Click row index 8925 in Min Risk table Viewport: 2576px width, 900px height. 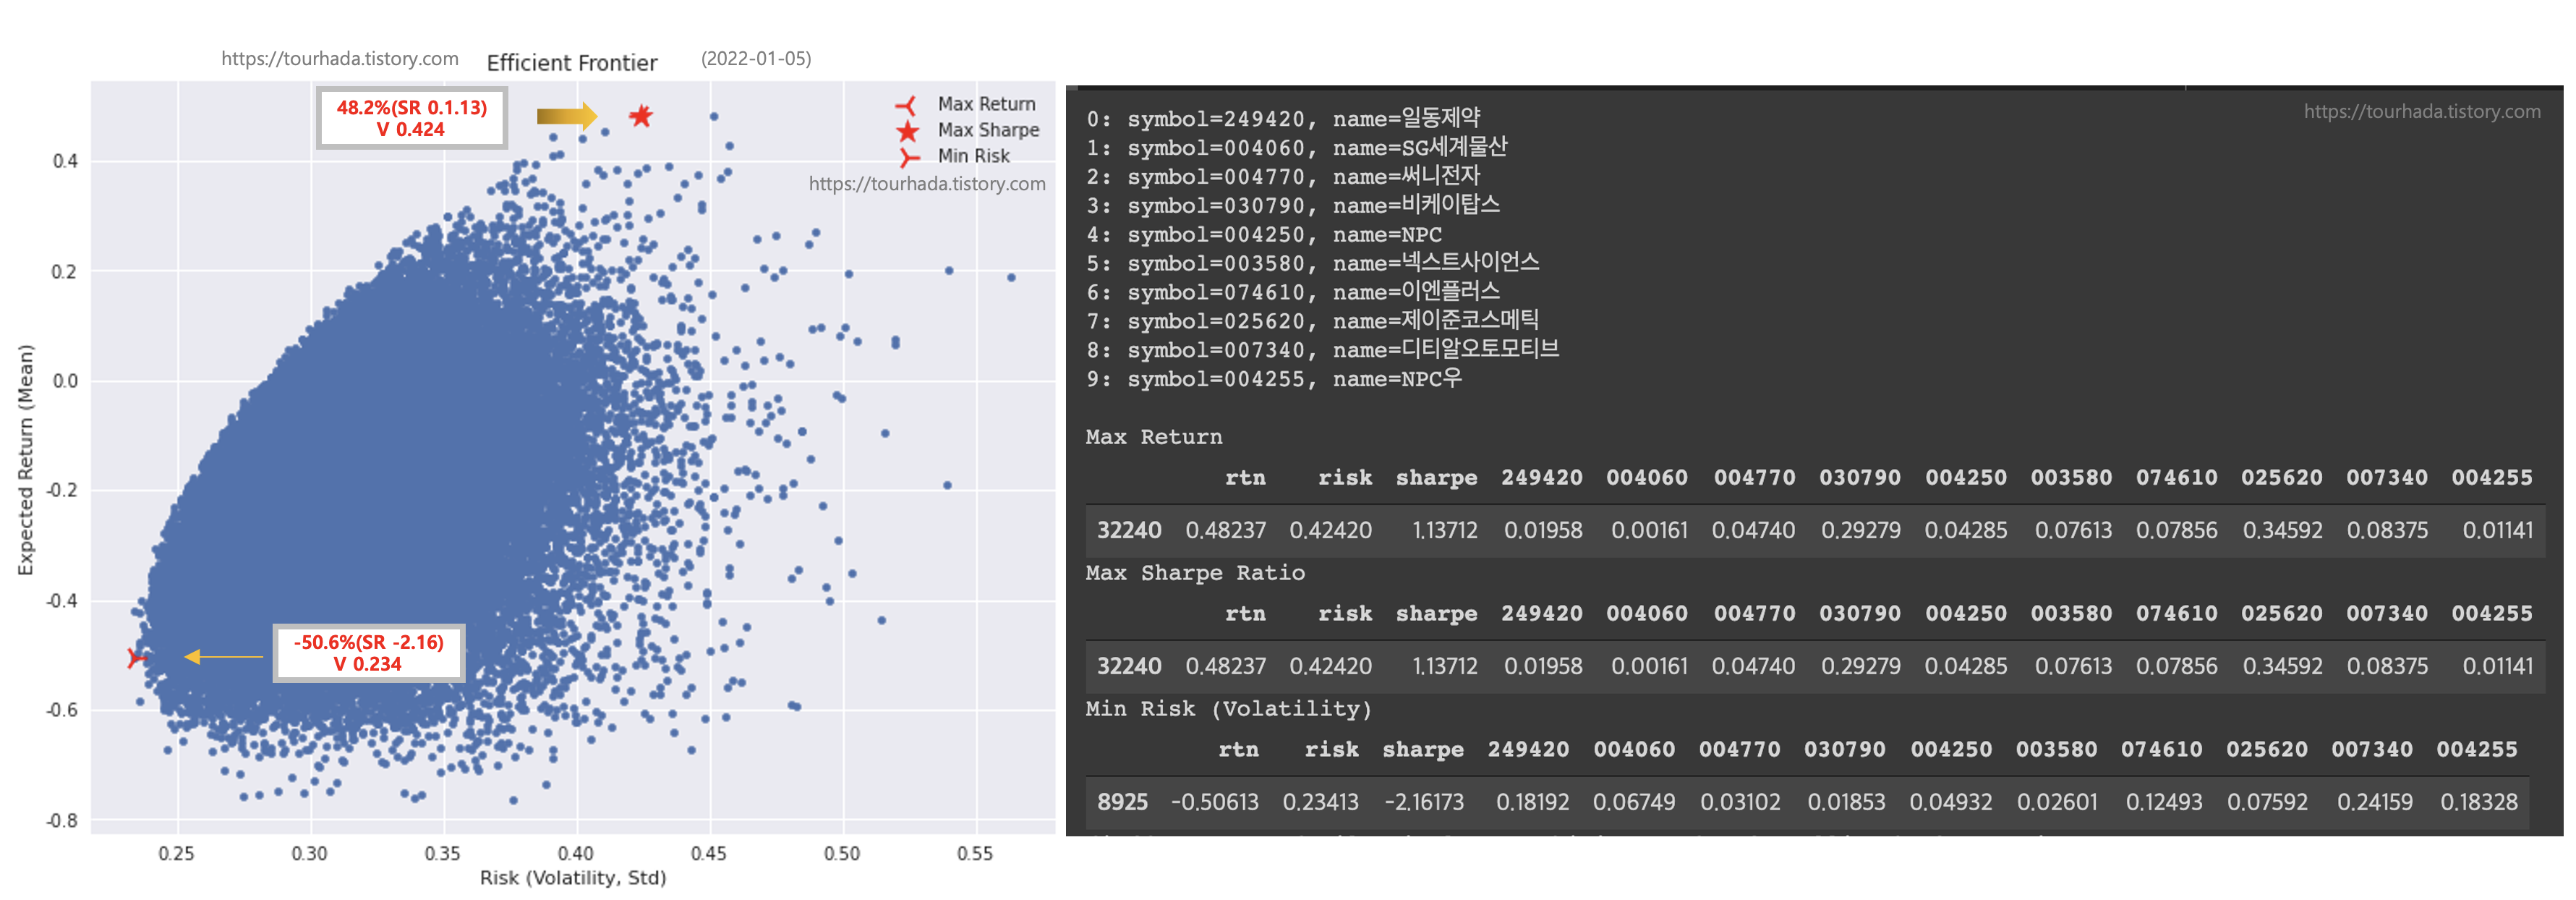click(x=1122, y=802)
